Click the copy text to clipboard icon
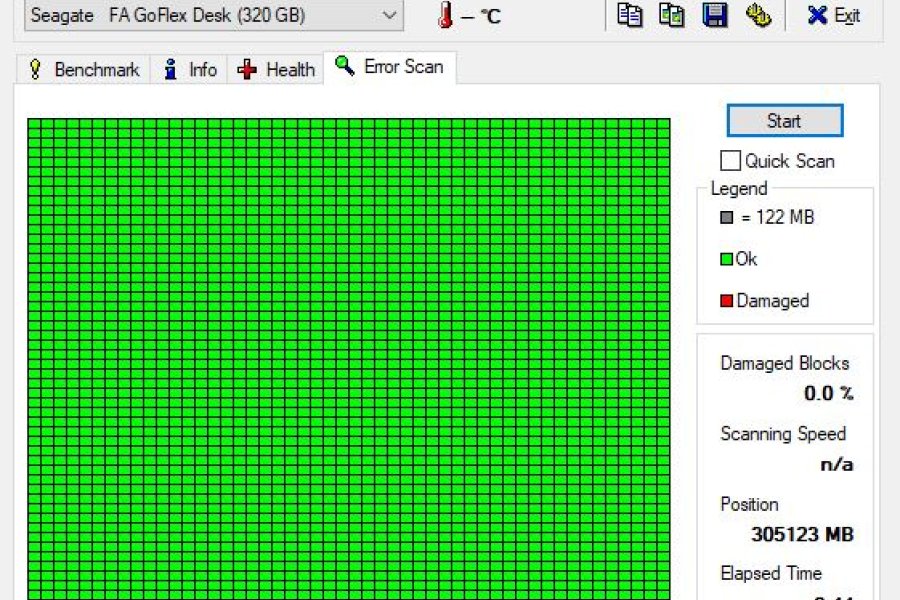This screenshot has width=900, height=600. click(x=630, y=15)
